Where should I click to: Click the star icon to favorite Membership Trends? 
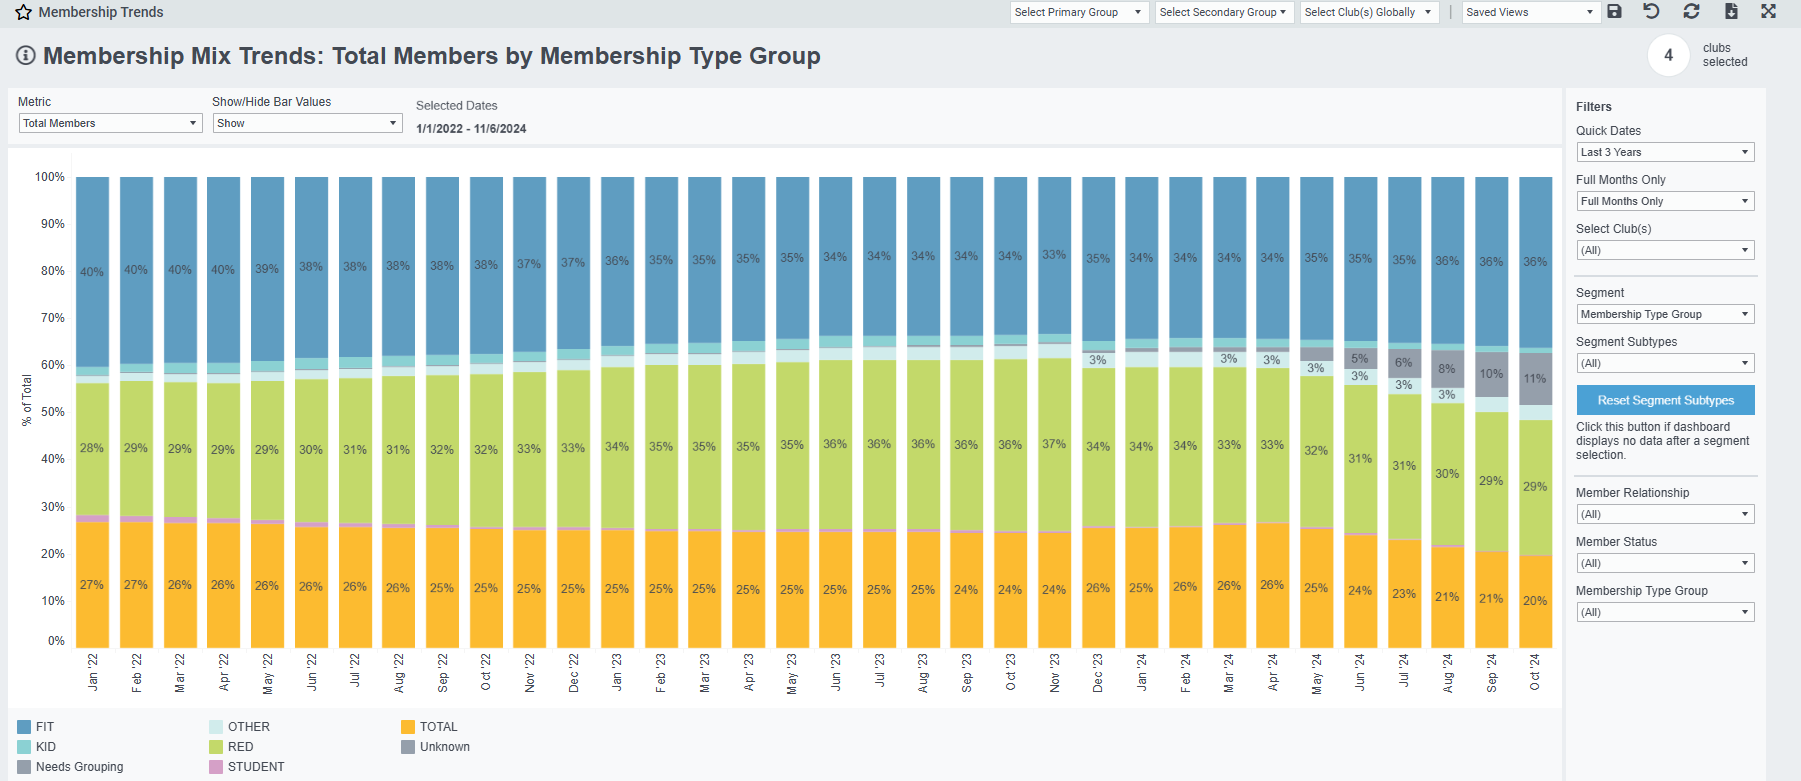[x=22, y=12]
